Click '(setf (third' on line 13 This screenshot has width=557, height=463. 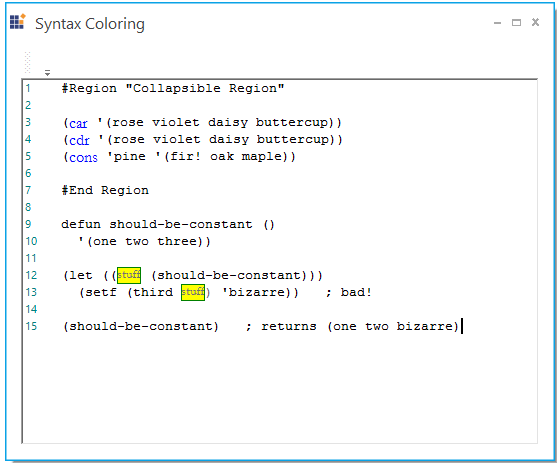point(126,292)
